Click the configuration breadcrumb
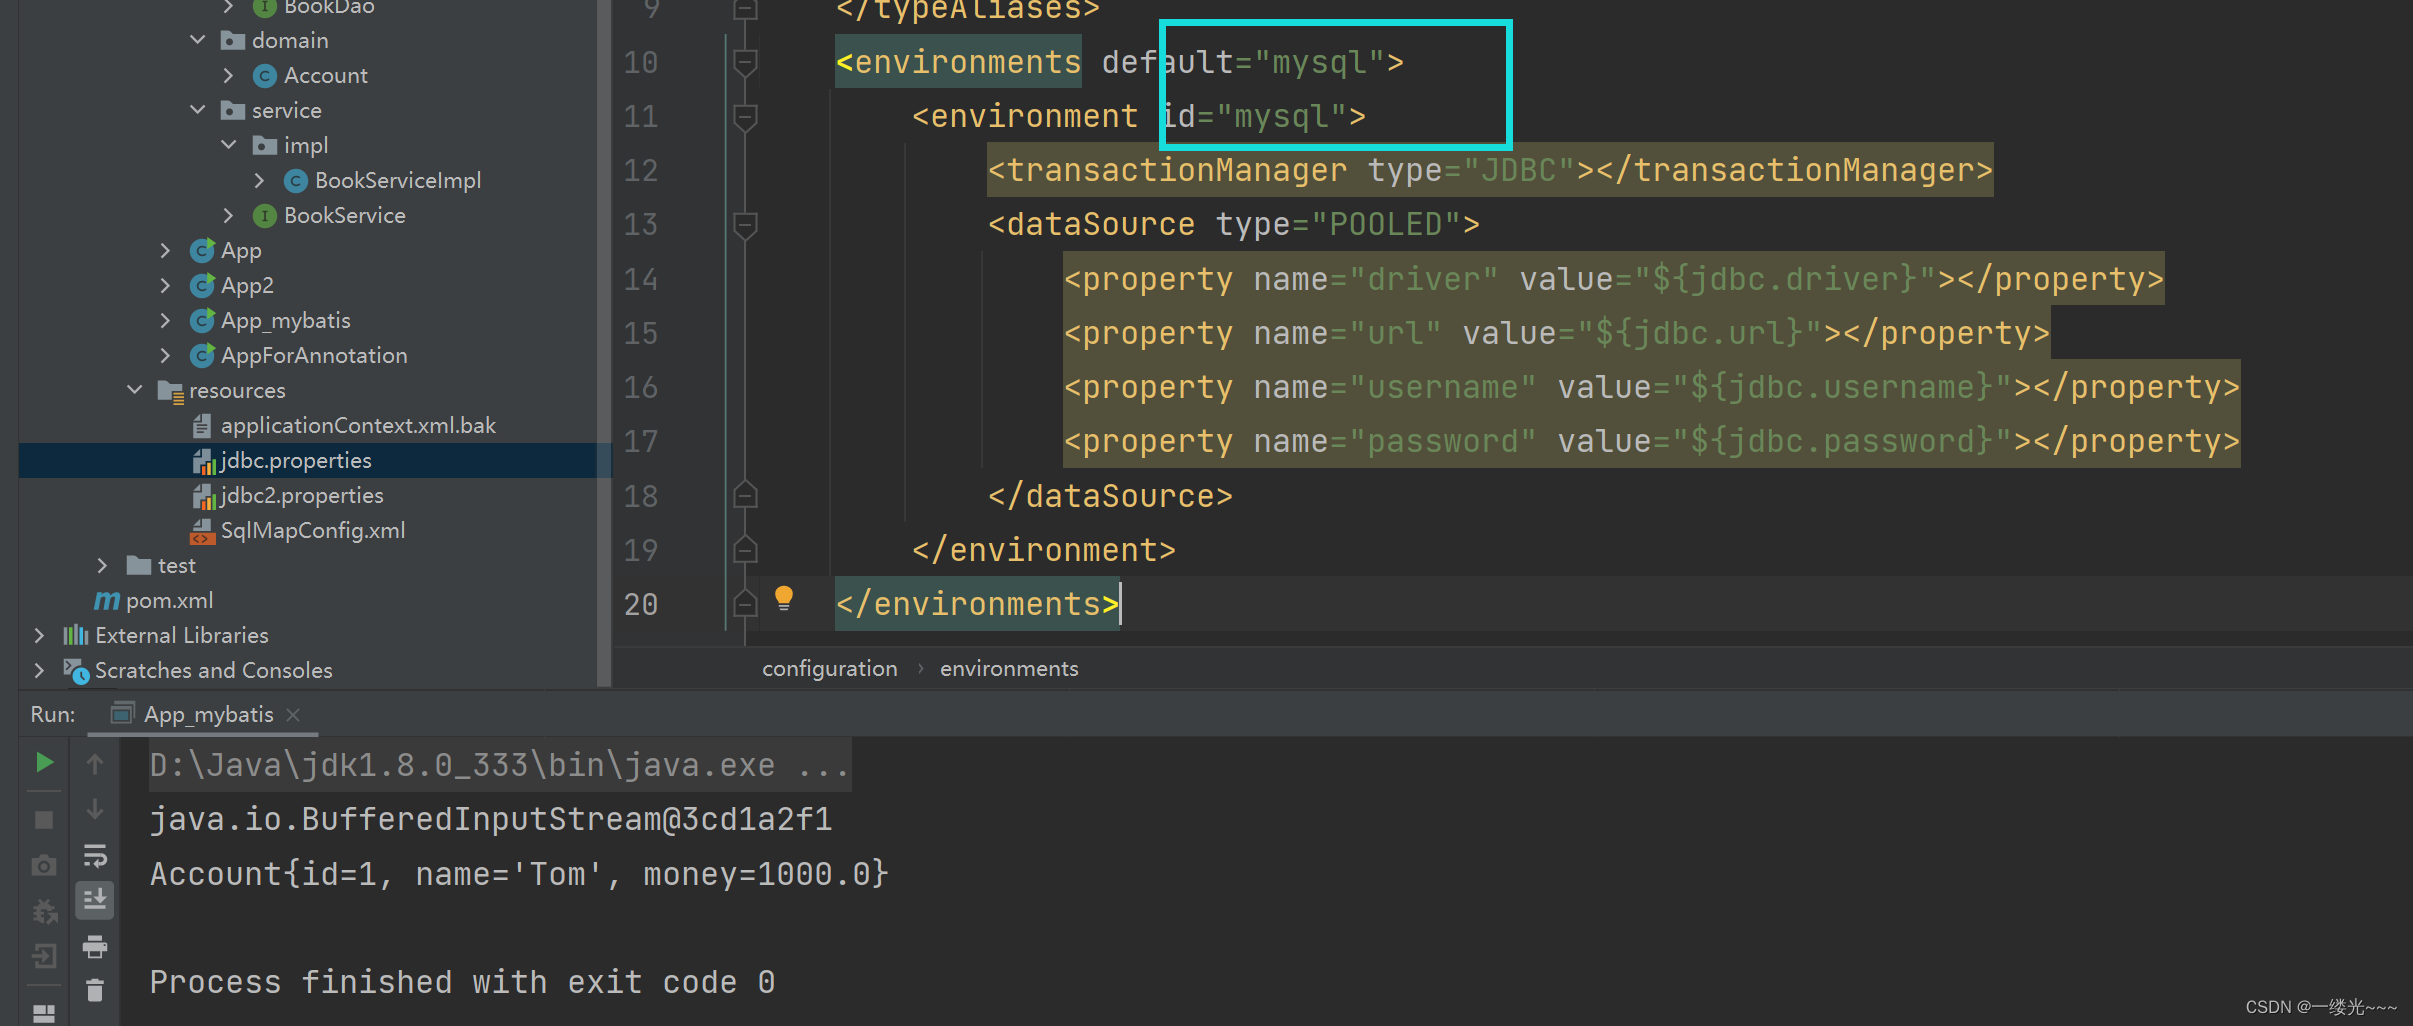 tap(829, 668)
